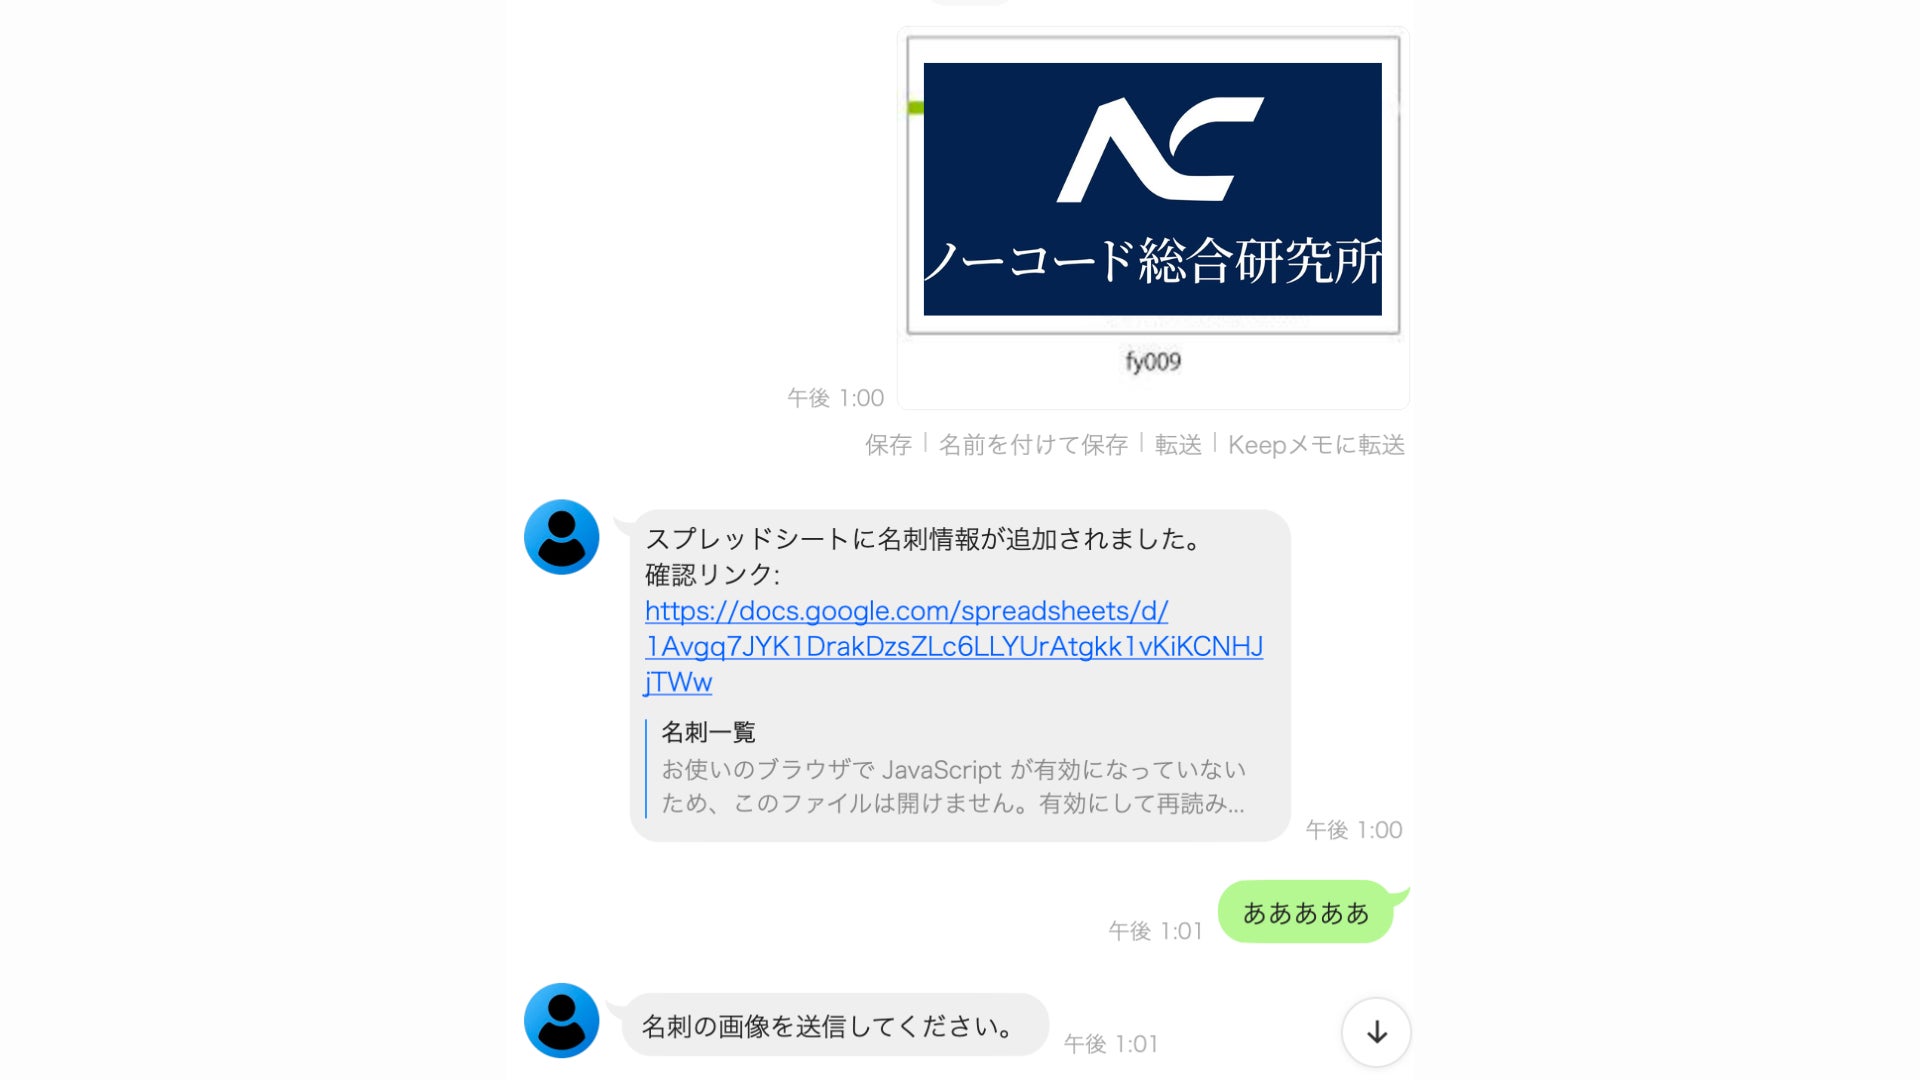Click the 午後 1:00 timestamp beside the image
This screenshot has height=1080, width=1920.
pos(835,398)
